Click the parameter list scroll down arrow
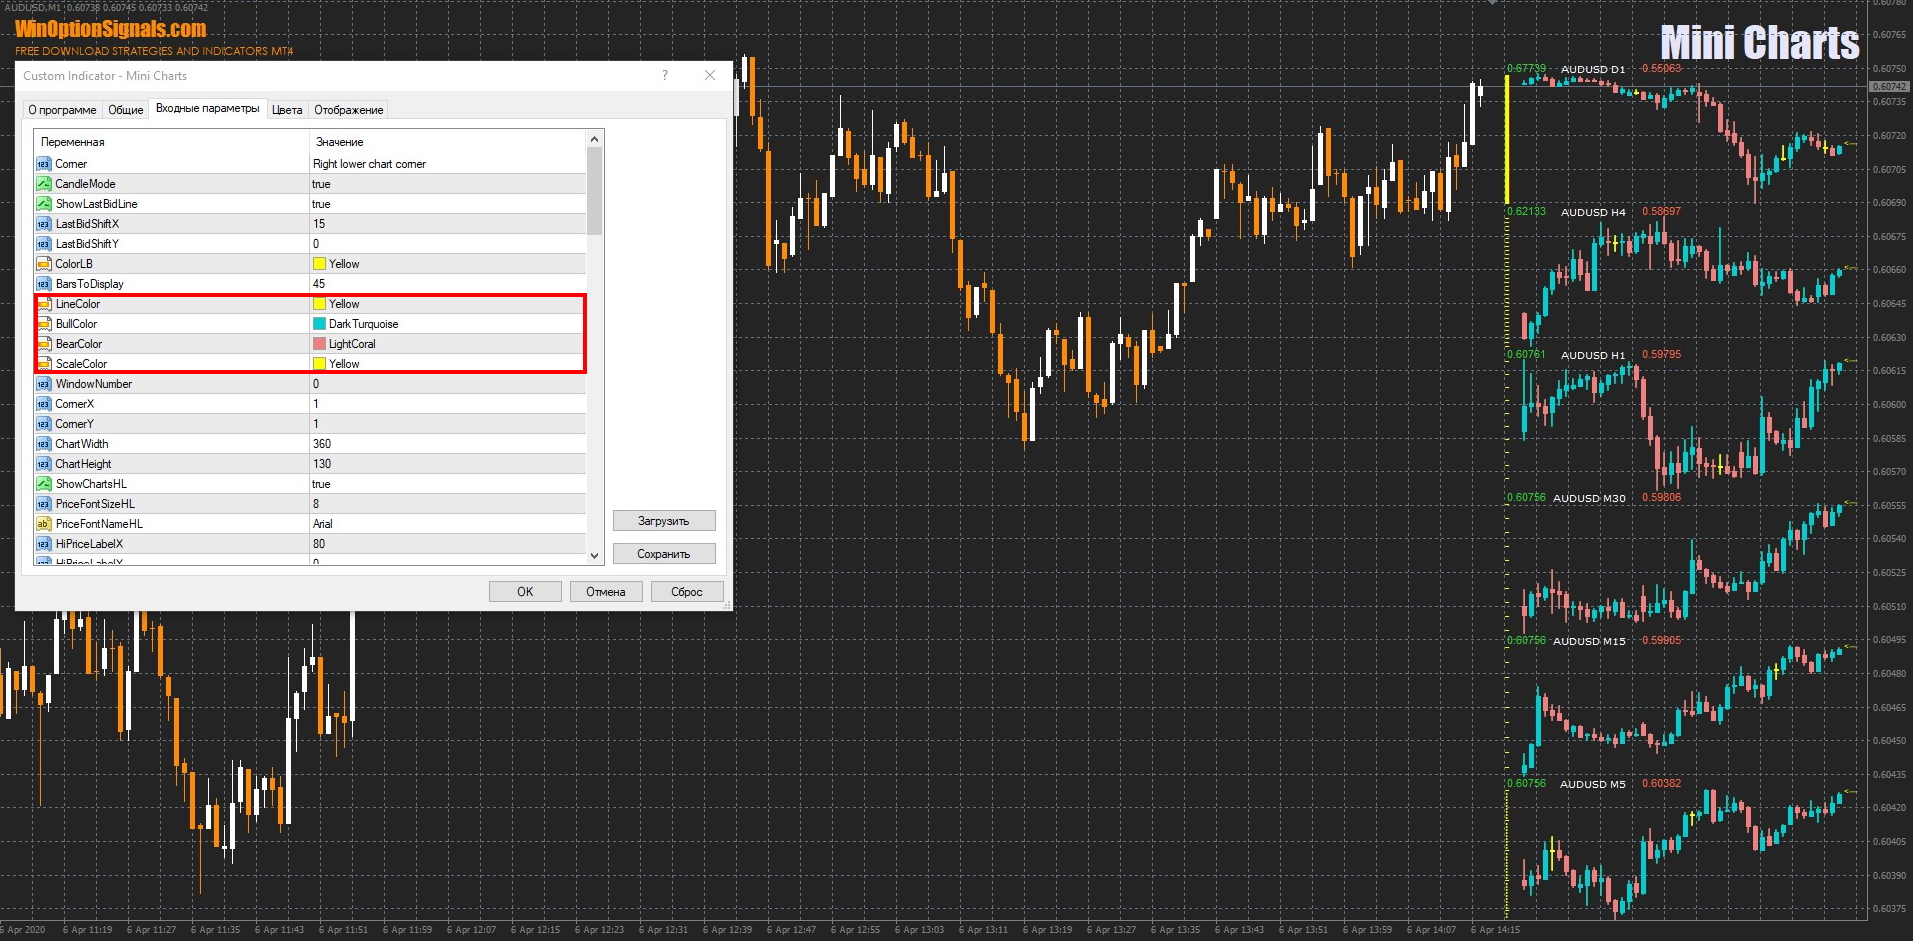Image resolution: width=1913 pixels, height=941 pixels. [595, 556]
